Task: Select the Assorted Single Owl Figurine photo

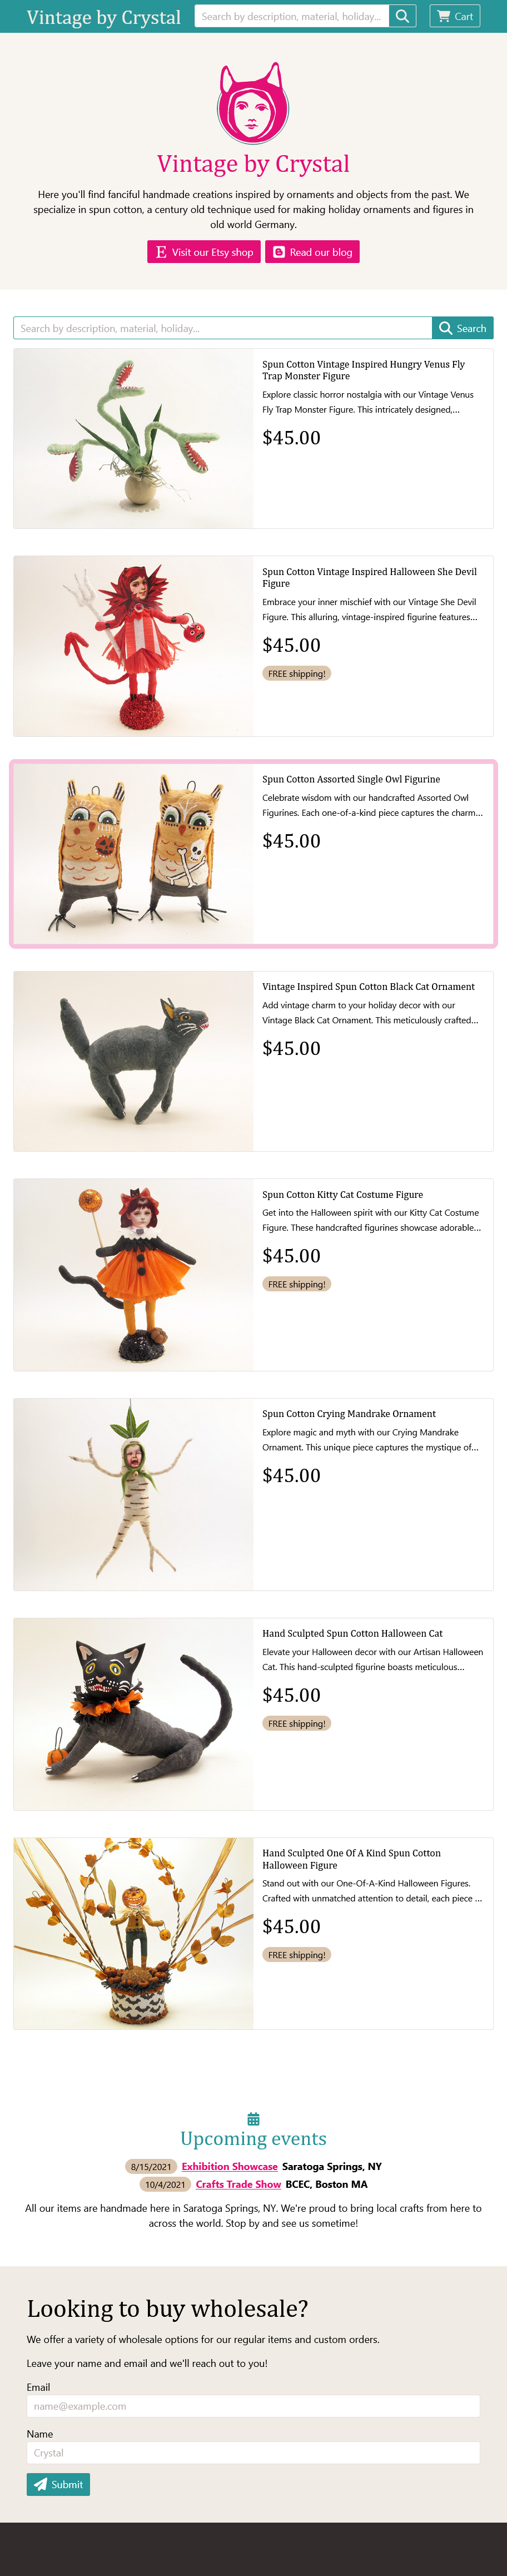Action: [133, 853]
